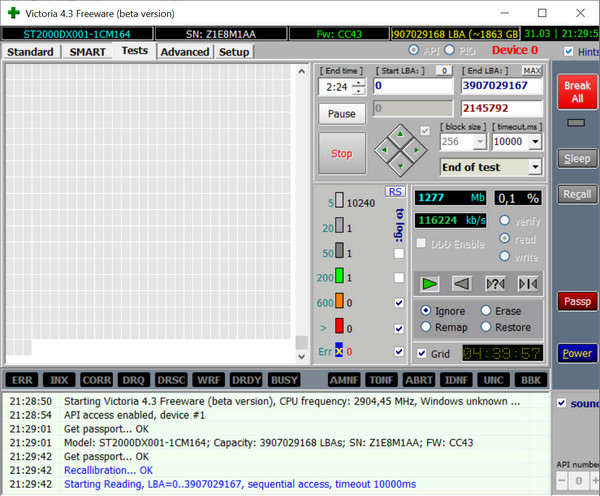Toggle log checkbox for 50 ms blocks
Image resolution: width=600 pixels, height=496 pixels.
[x=399, y=253]
